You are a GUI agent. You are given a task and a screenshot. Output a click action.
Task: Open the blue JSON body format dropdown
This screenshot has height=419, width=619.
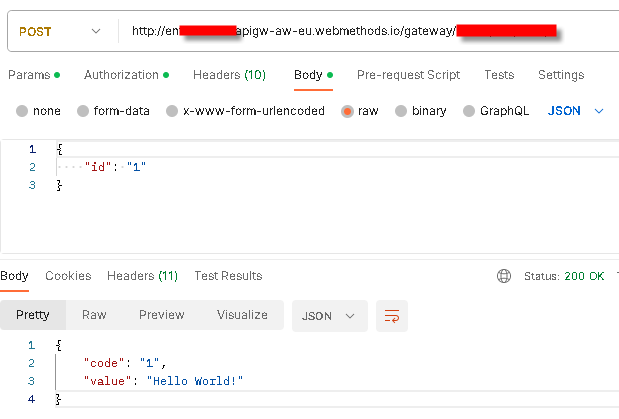click(x=576, y=111)
